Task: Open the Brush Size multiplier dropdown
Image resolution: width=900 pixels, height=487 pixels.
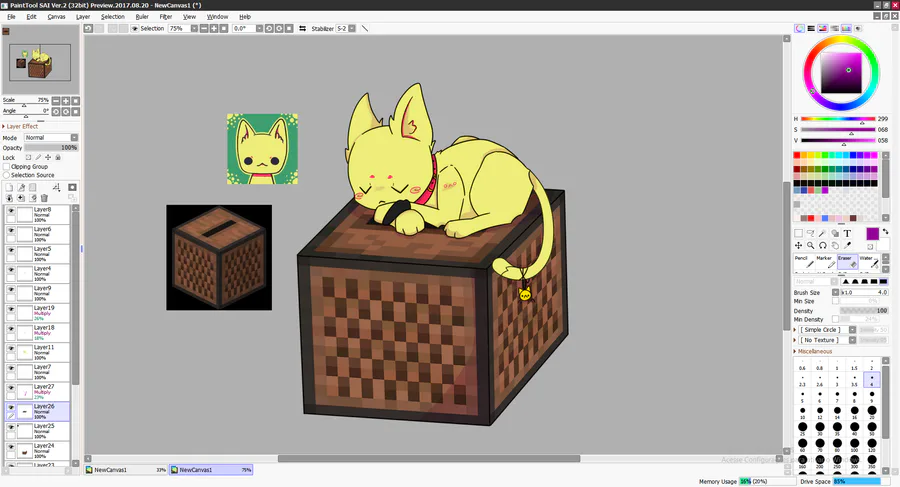Action: 836,292
